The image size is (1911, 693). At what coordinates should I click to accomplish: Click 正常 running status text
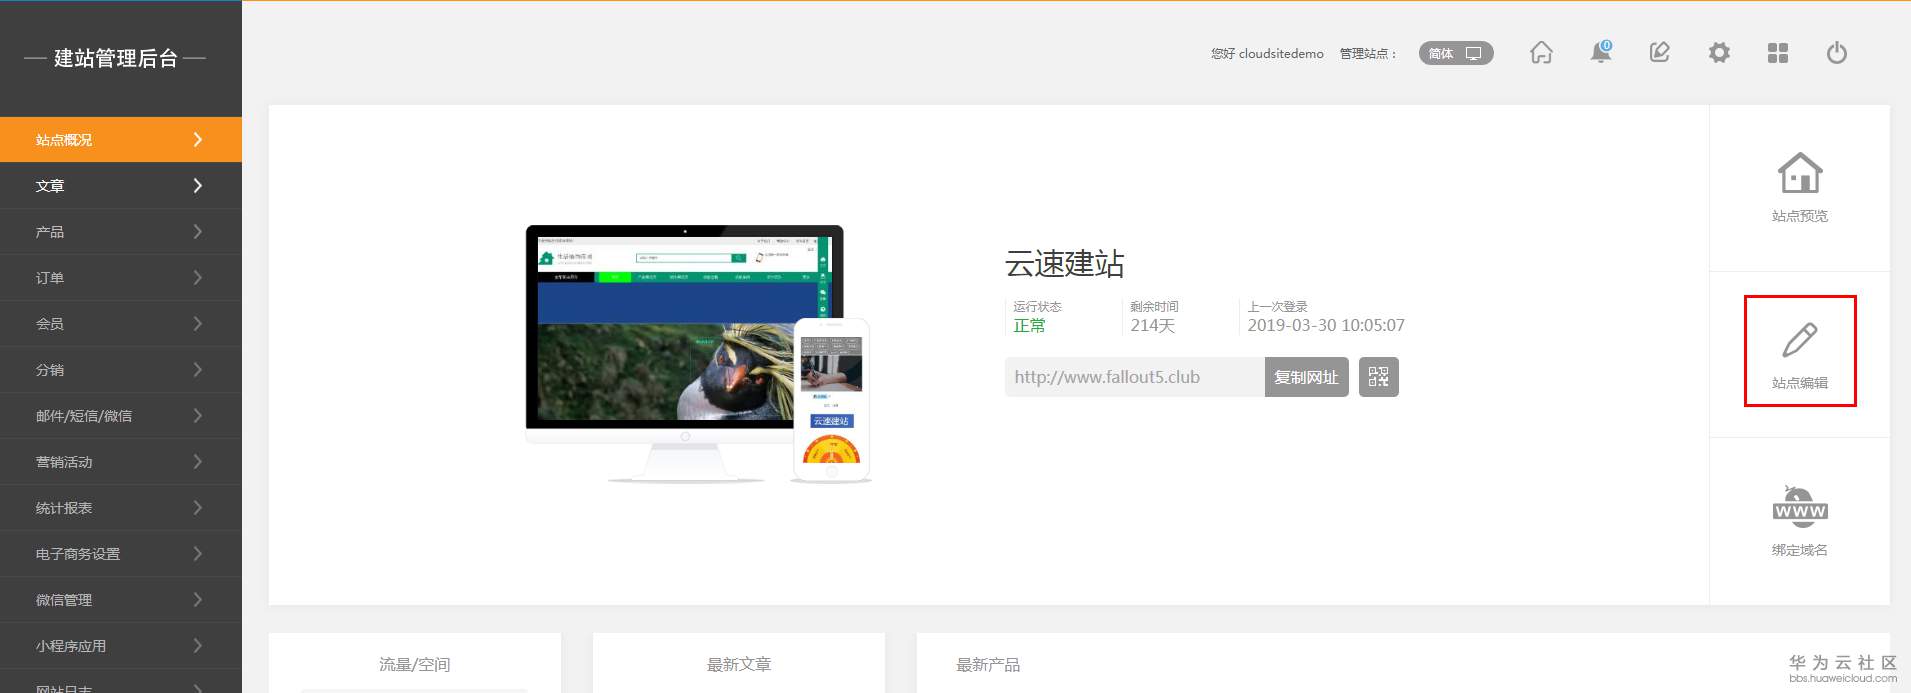1029,325
